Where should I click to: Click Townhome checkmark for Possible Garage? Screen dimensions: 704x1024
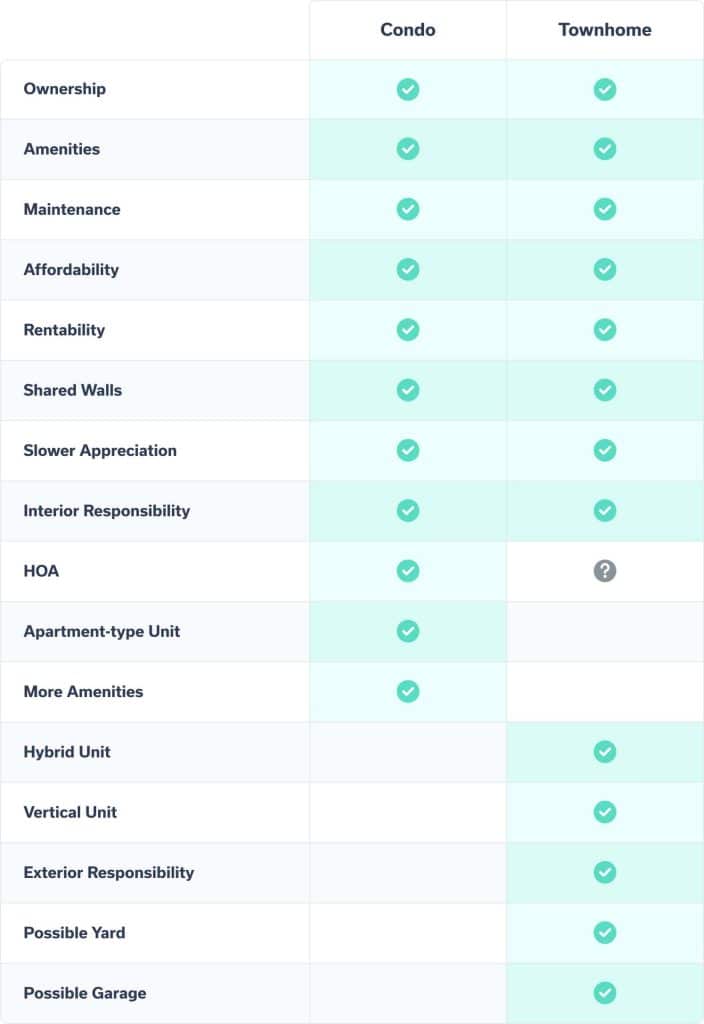tap(605, 993)
